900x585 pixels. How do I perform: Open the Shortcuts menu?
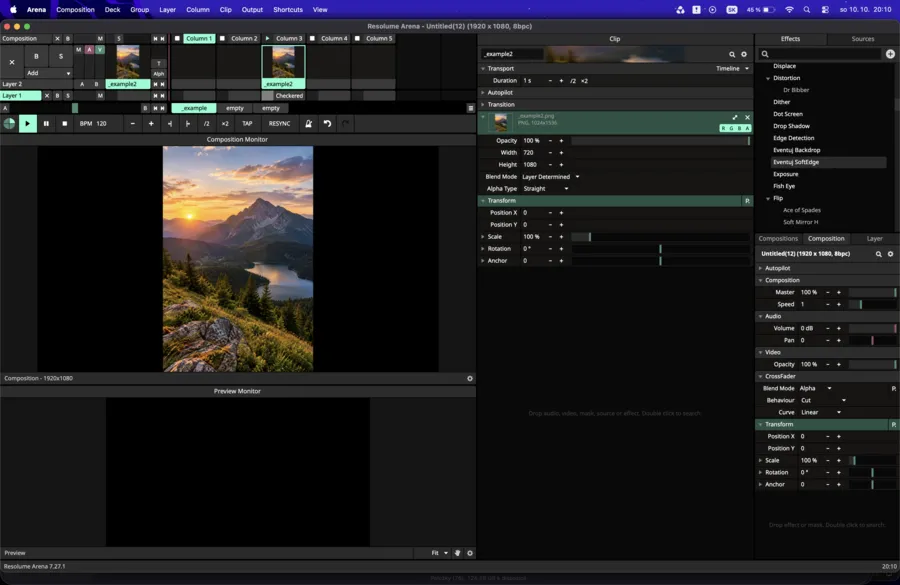click(x=288, y=10)
